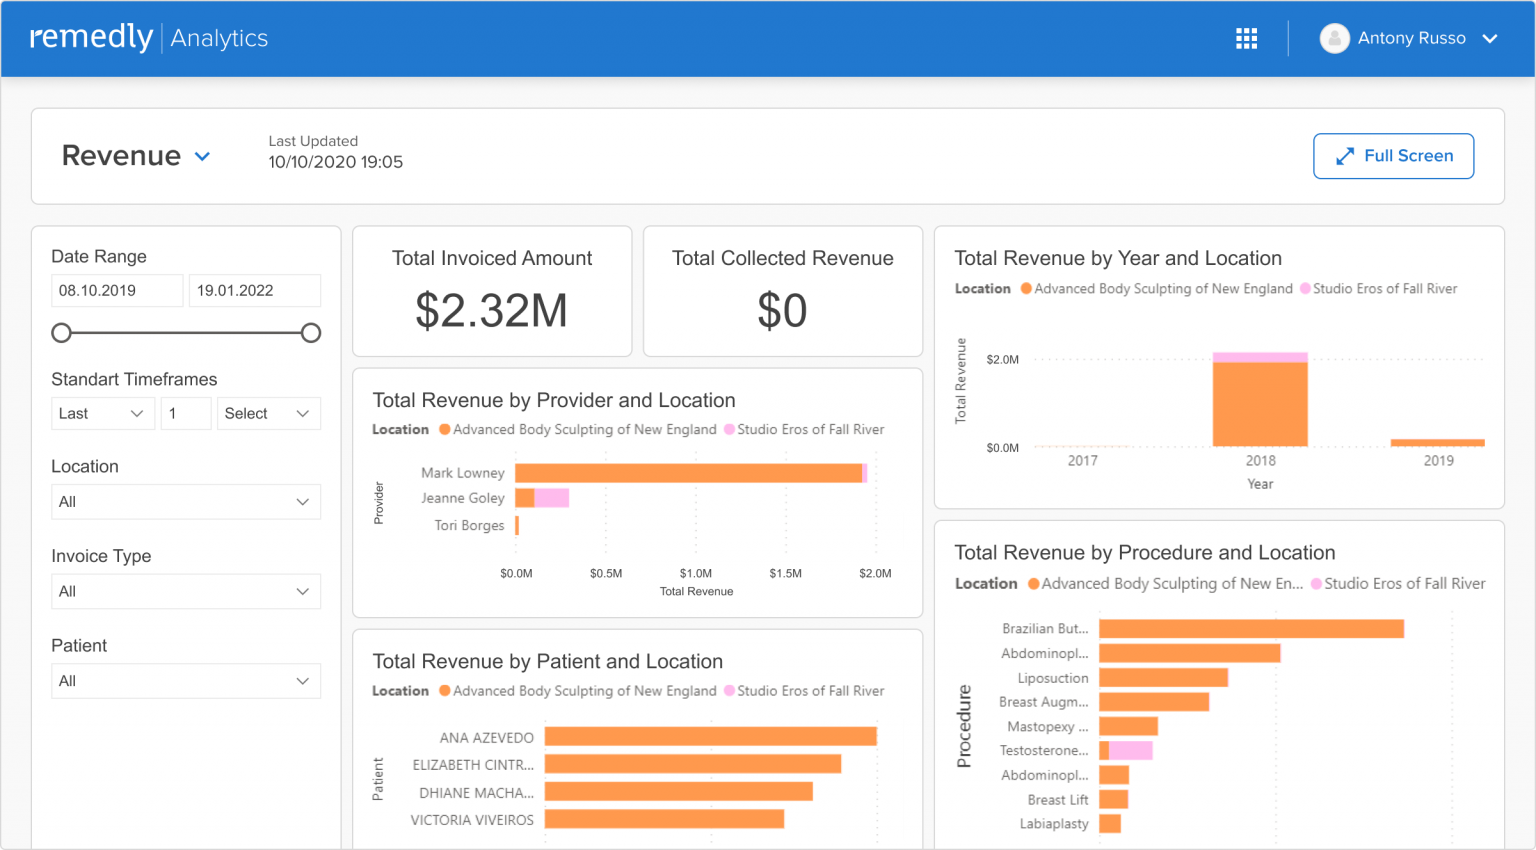Image resolution: width=1536 pixels, height=850 pixels.
Task: Click the orange Advanced Body Sculpting legend dot in Provider chart
Action: 445,430
